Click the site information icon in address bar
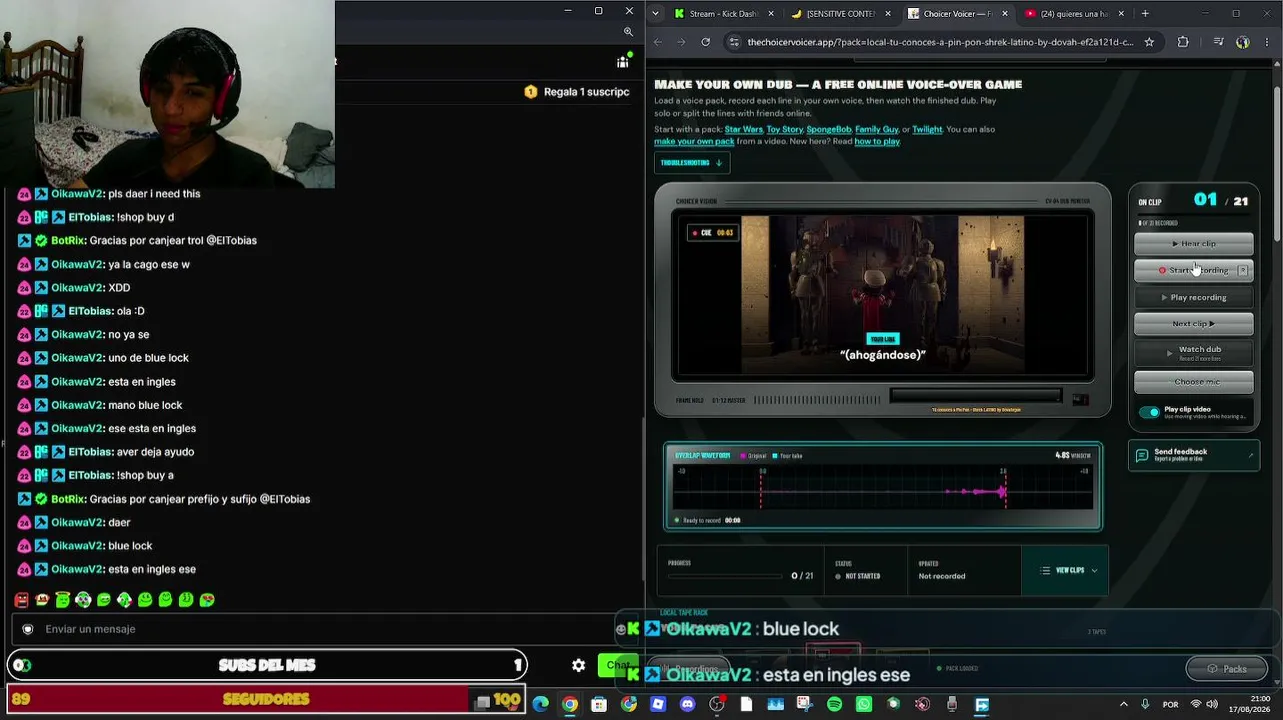This screenshot has width=1283, height=720. (x=735, y=42)
